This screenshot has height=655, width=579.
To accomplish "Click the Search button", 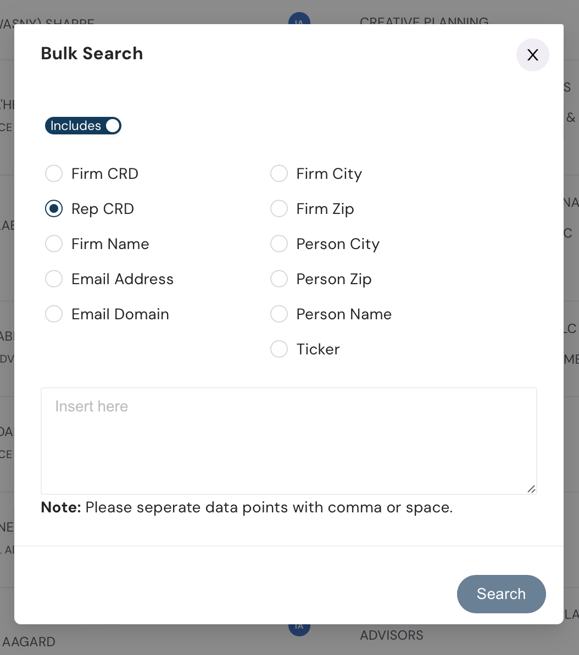I will coord(501,594).
